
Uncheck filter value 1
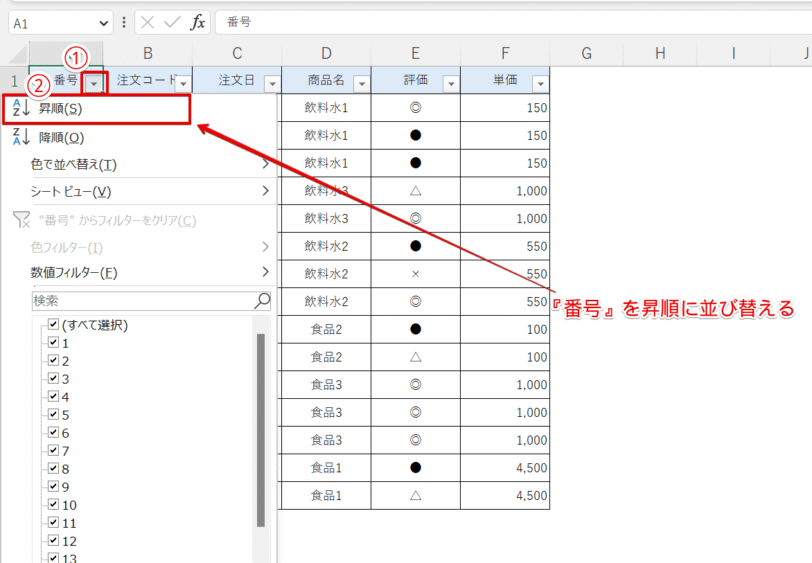pos(53,342)
